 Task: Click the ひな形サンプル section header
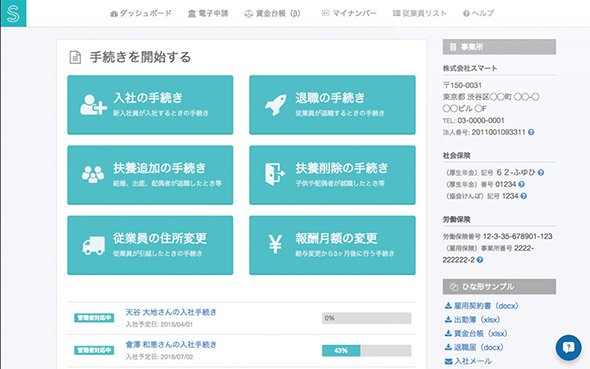(x=499, y=287)
